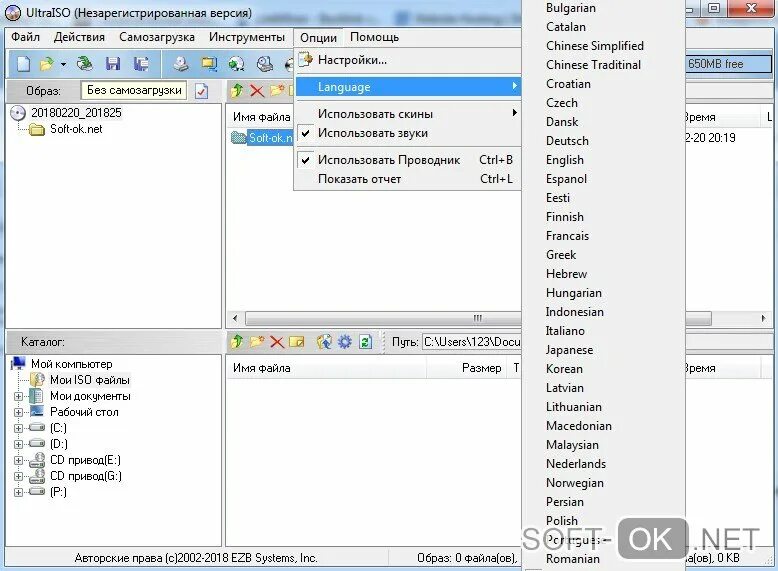Screen dimensions: 778x571
Task: Open the Самозагрузка menu
Action: tap(157, 37)
